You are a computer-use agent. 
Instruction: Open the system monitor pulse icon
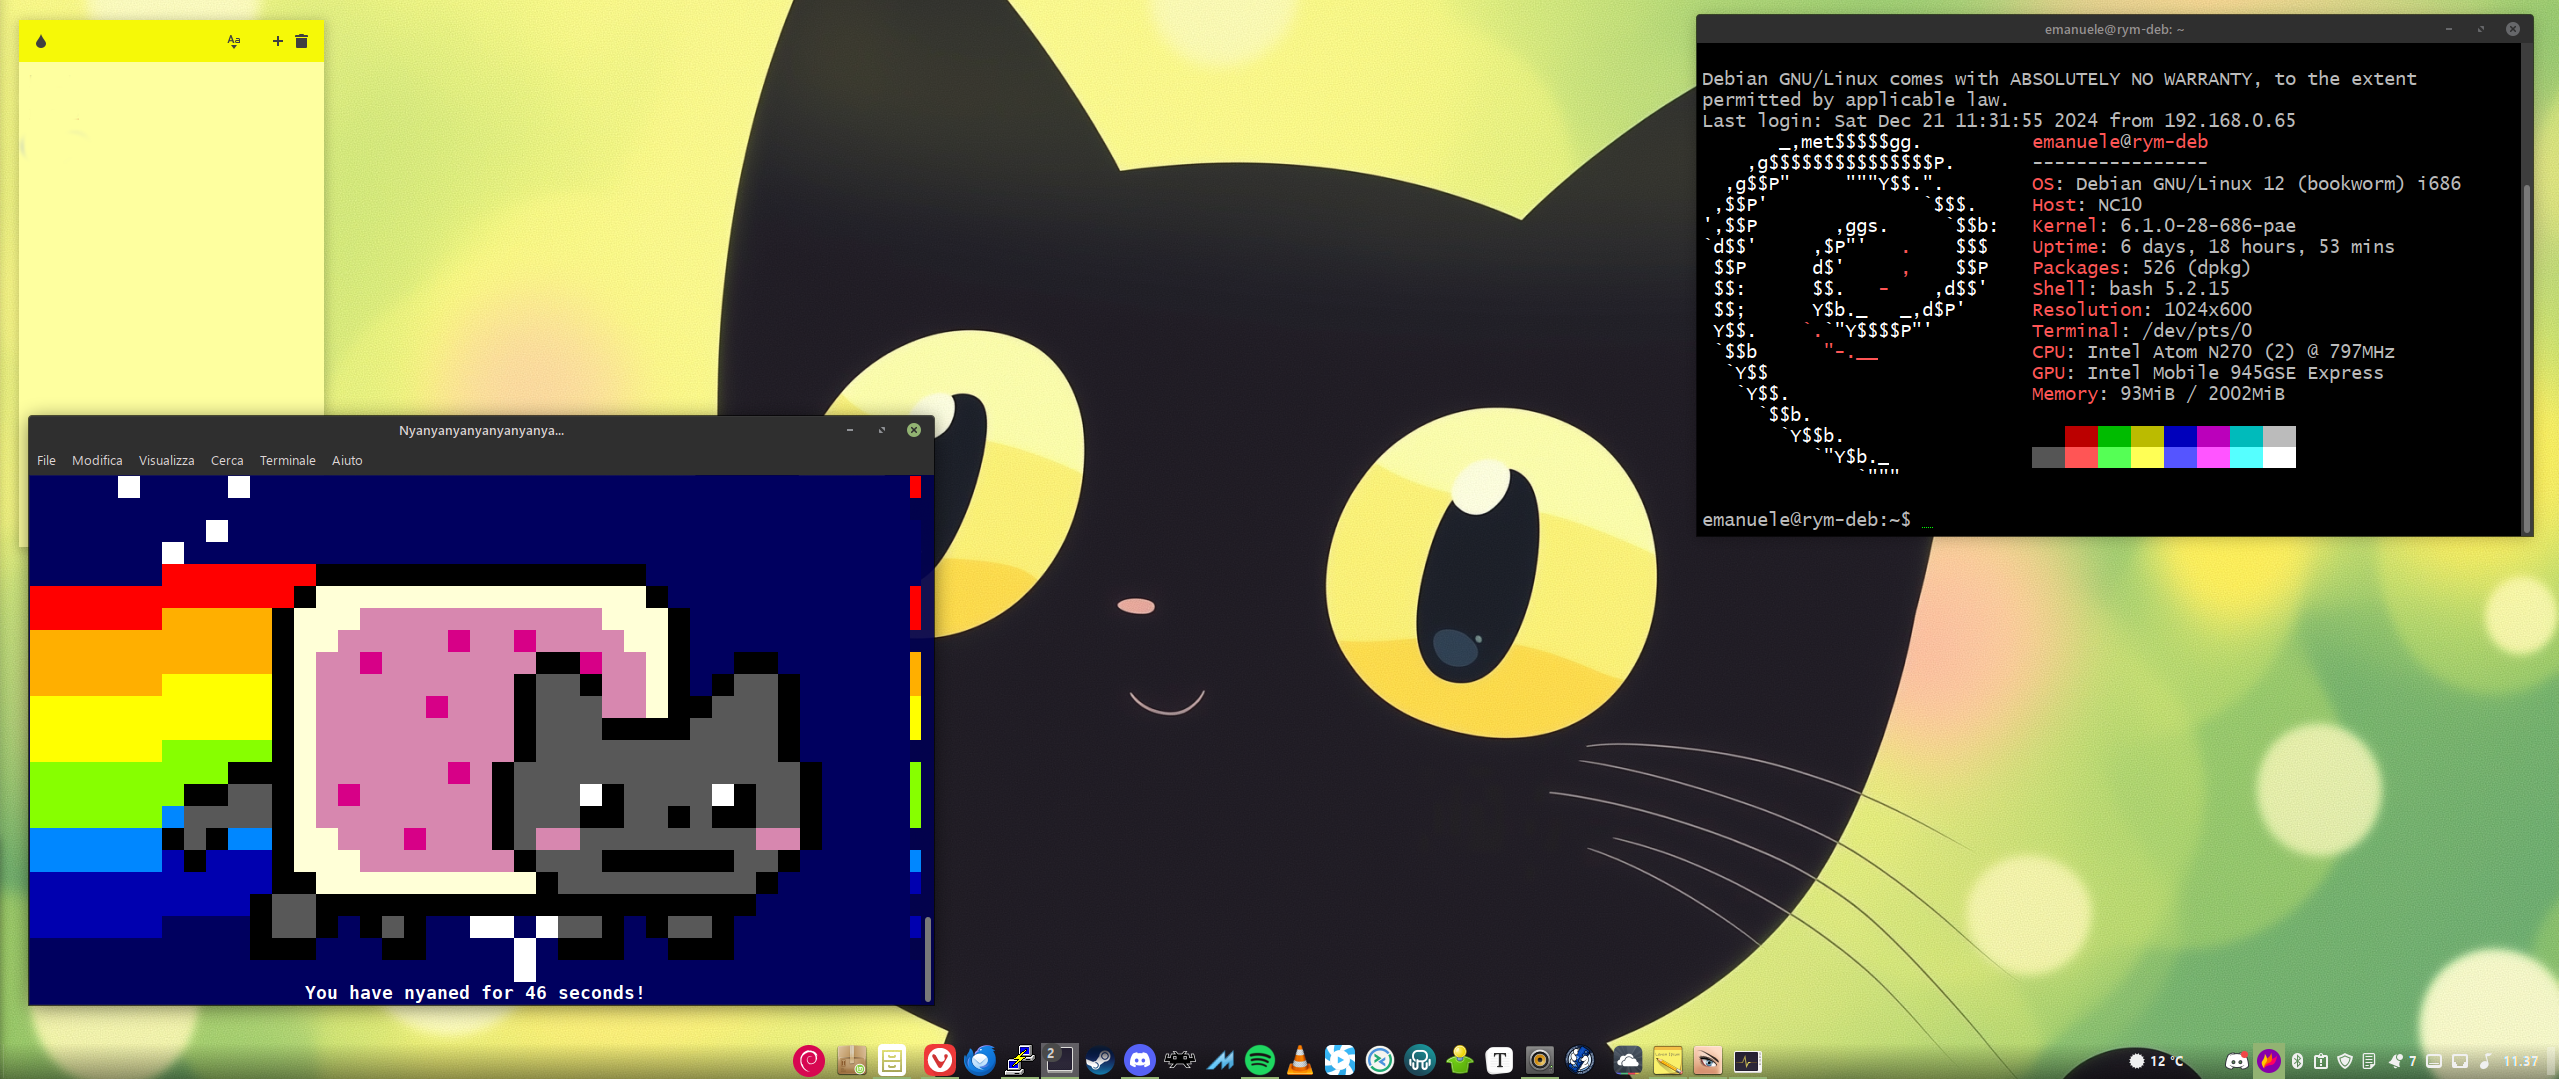1748,1060
